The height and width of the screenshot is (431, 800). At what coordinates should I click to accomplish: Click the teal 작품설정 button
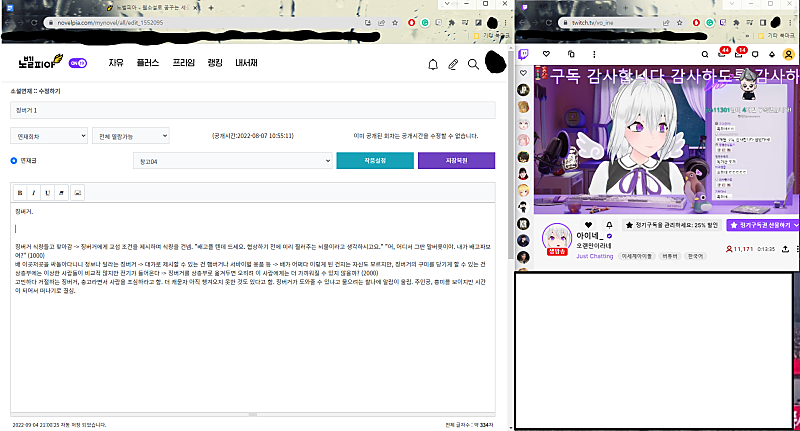click(375, 160)
